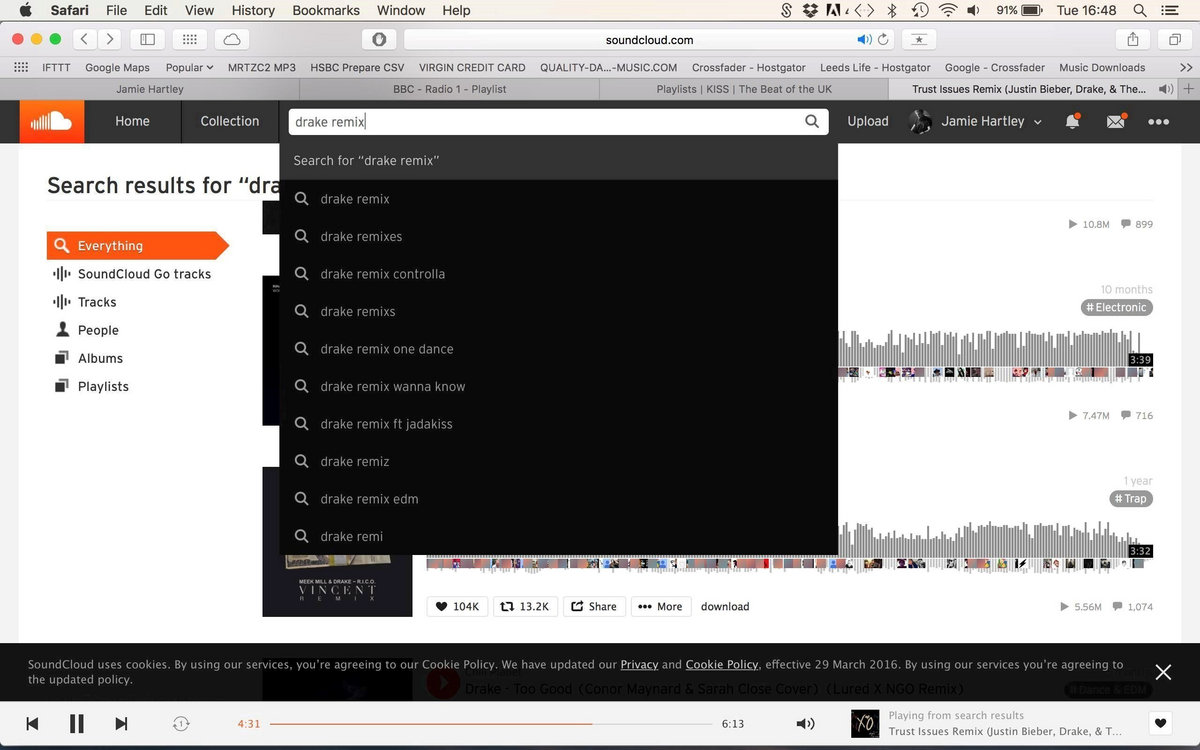Image resolution: width=1200 pixels, height=750 pixels.
Task: Open the Bookmarks menu in the menu bar
Action: coord(325,10)
